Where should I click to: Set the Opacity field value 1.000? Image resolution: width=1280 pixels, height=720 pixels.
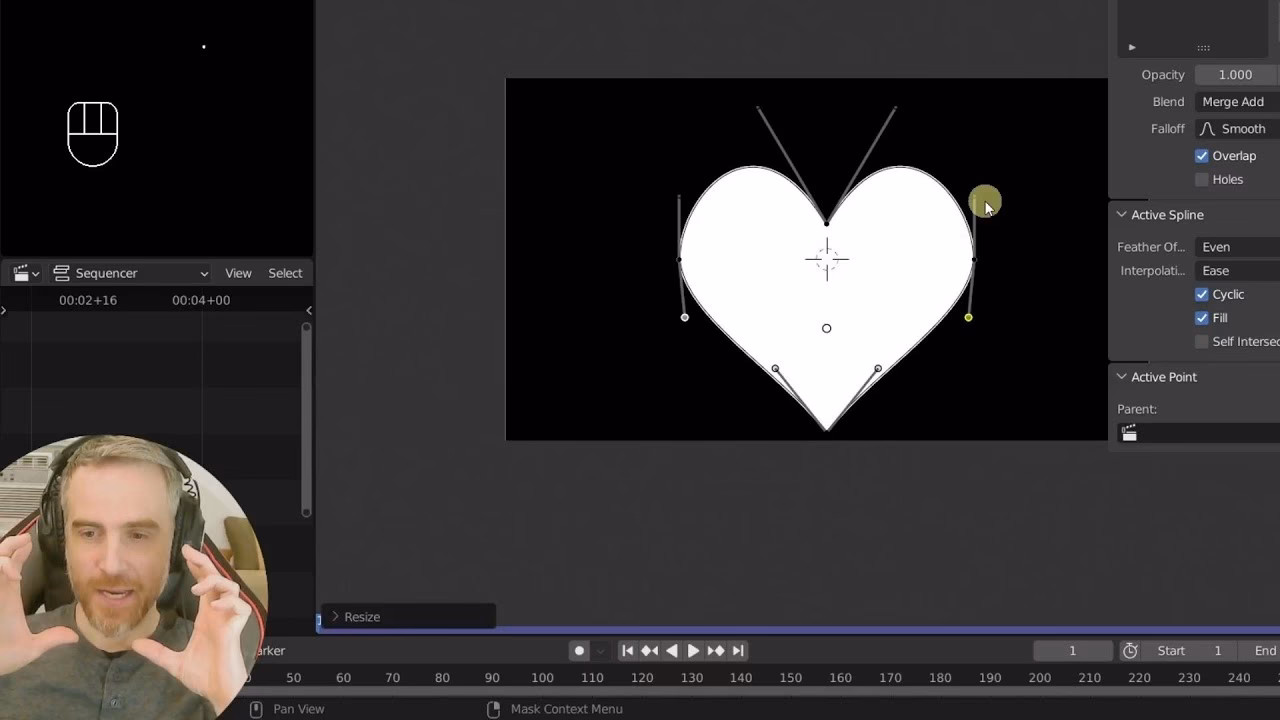click(1237, 75)
